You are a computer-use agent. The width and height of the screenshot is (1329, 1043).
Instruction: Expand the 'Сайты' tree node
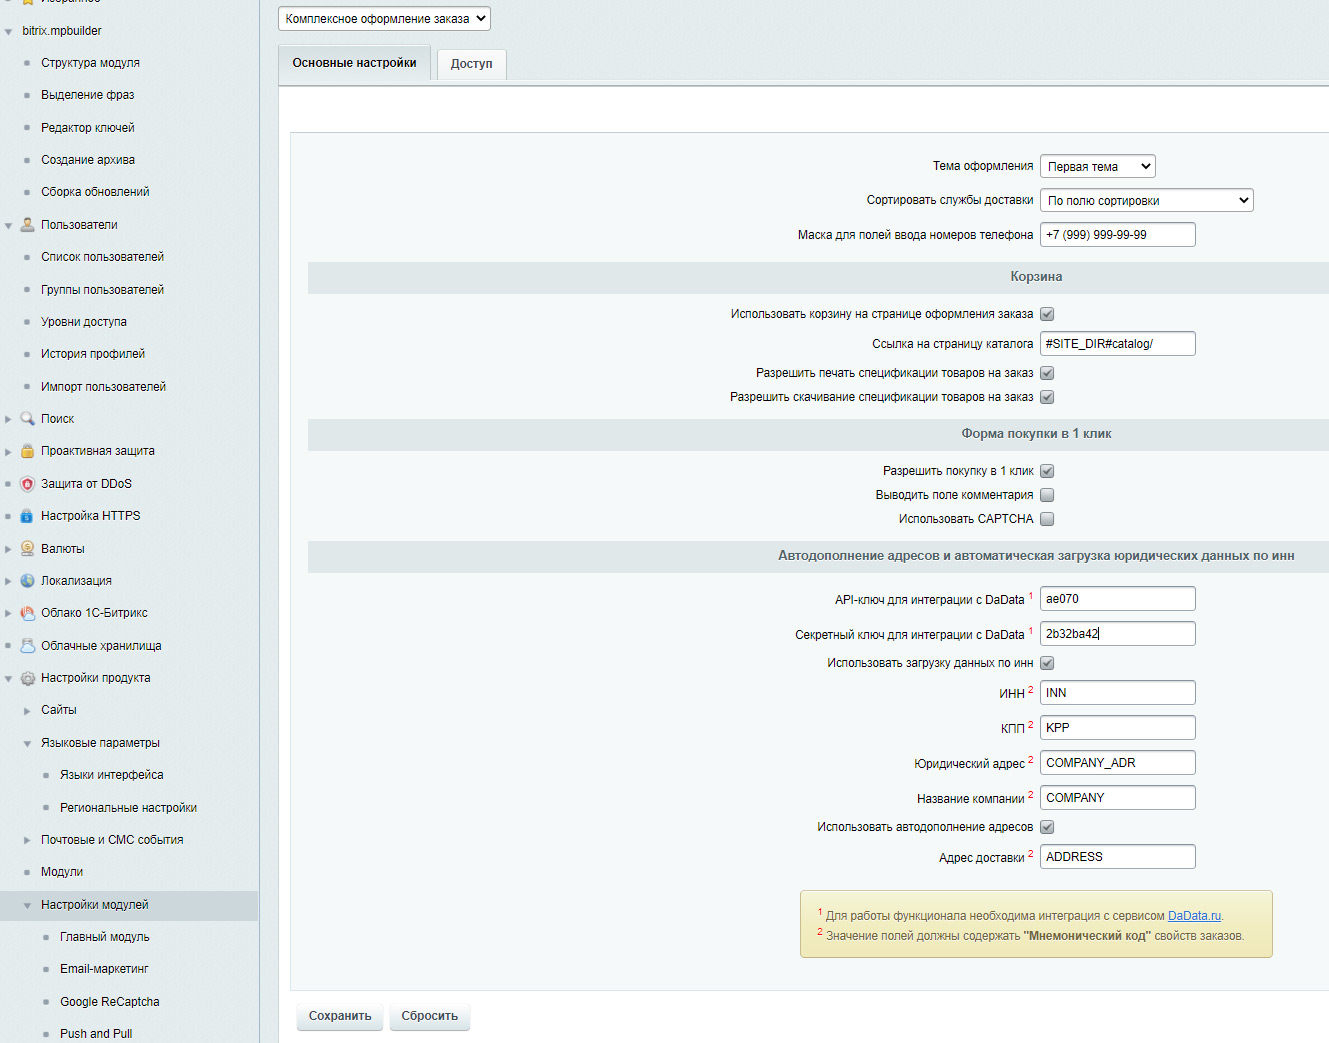[x=27, y=710]
